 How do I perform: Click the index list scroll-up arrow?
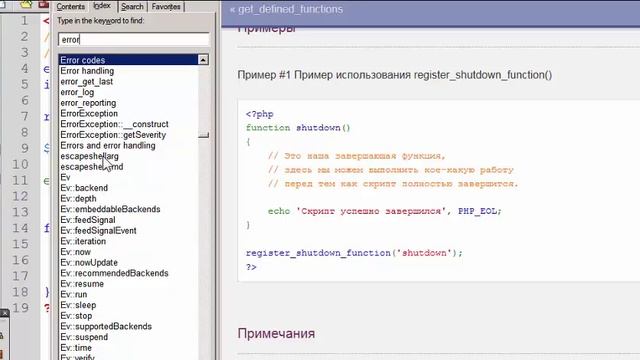pos(203,60)
